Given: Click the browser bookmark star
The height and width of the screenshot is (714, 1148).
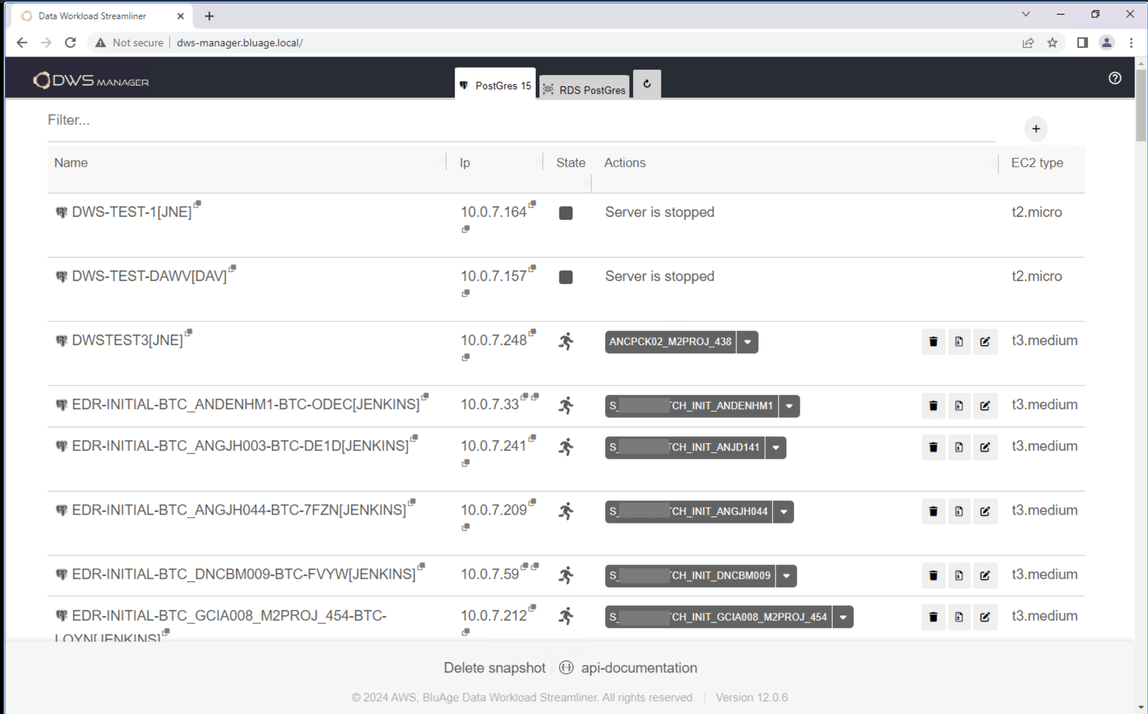Looking at the screenshot, I should pyautogui.click(x=1051, y=43).
